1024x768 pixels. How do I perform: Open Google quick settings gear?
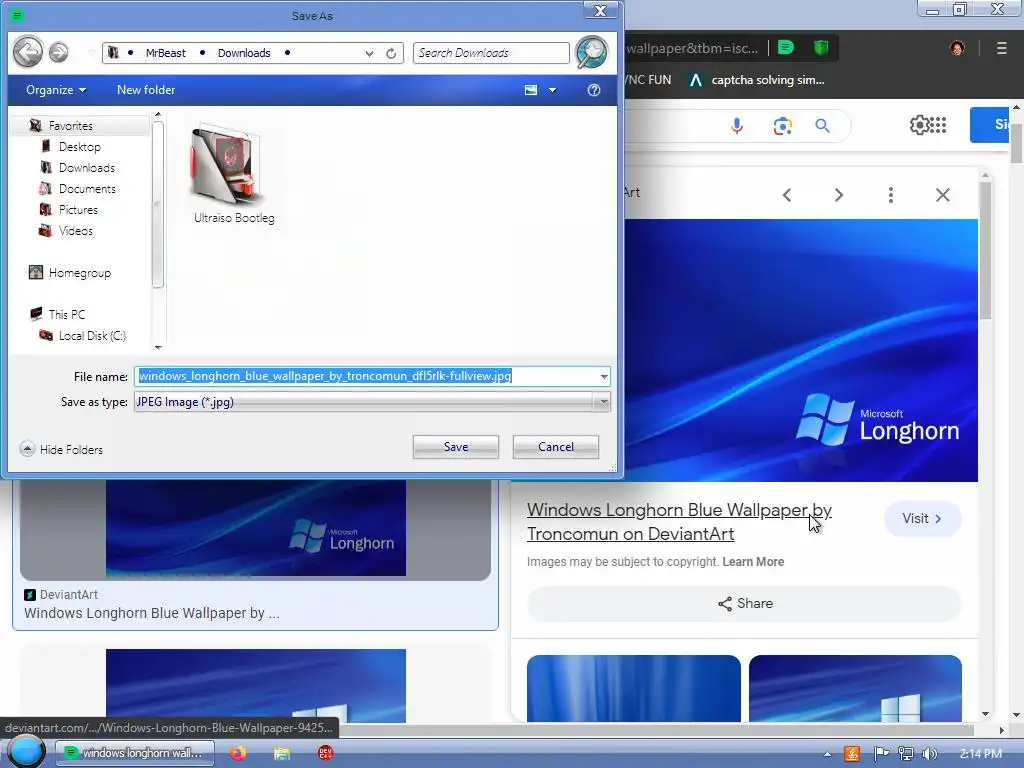coord(919,125)
